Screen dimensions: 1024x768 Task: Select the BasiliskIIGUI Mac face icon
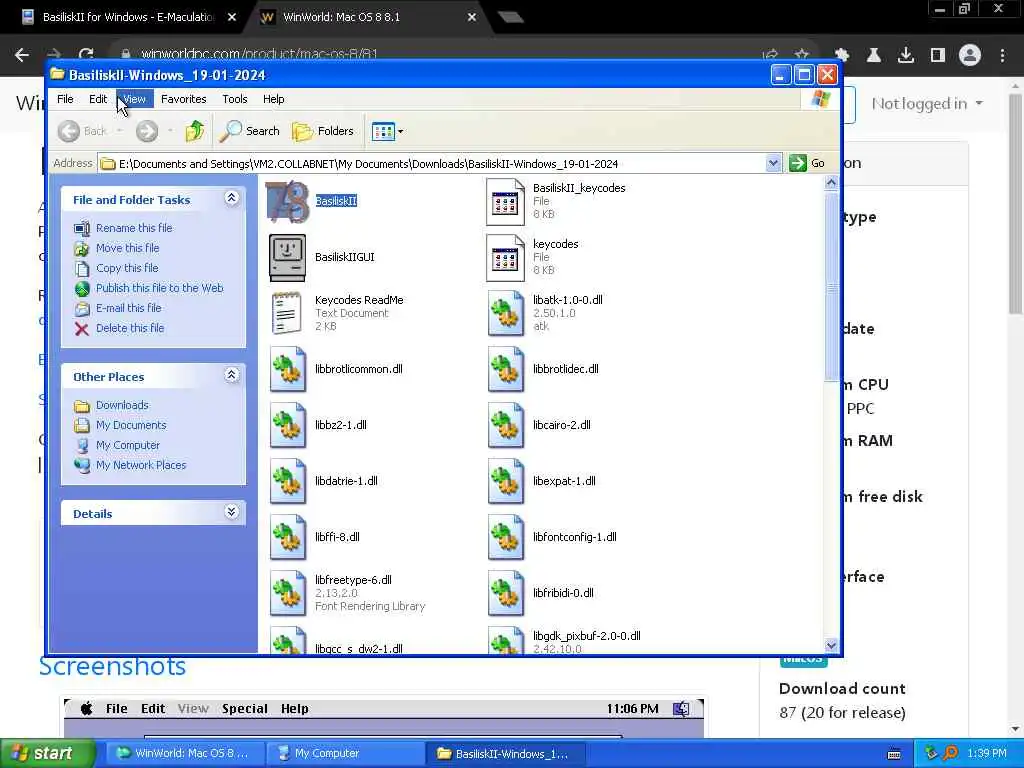[x=287, y=257]
